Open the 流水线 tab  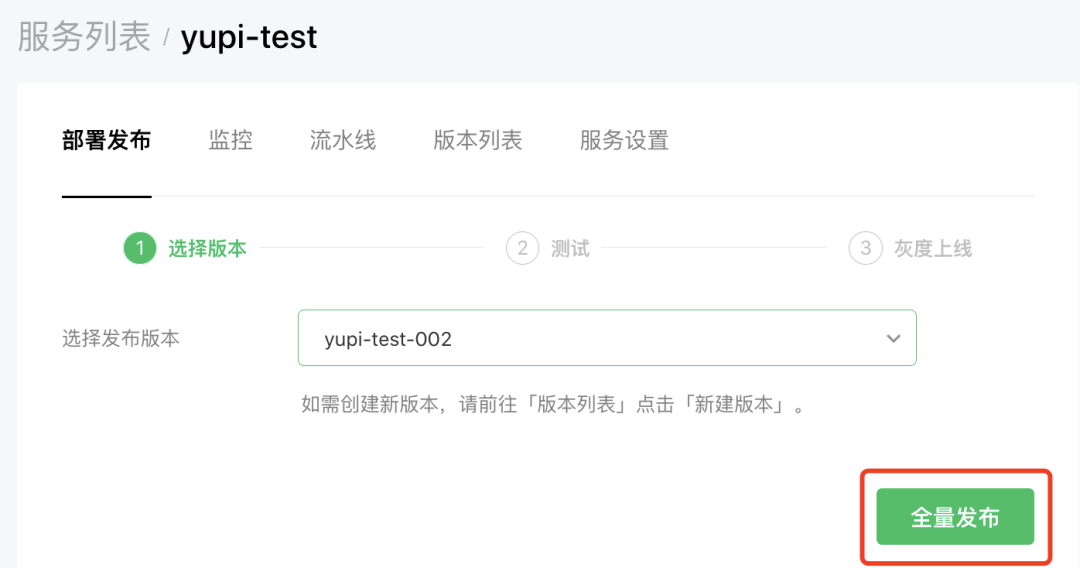(343, 140)
